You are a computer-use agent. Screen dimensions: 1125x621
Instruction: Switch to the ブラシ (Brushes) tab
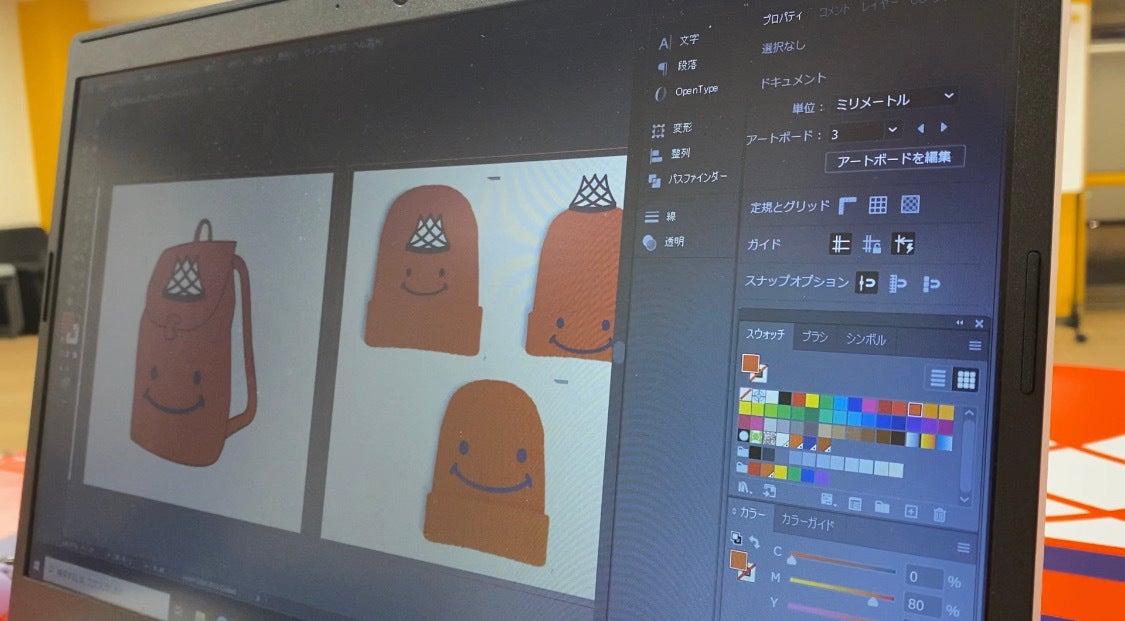pos(815,338)
